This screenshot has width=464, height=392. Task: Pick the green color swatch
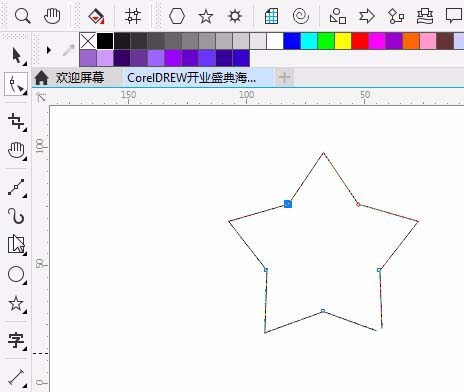(326, 41)
